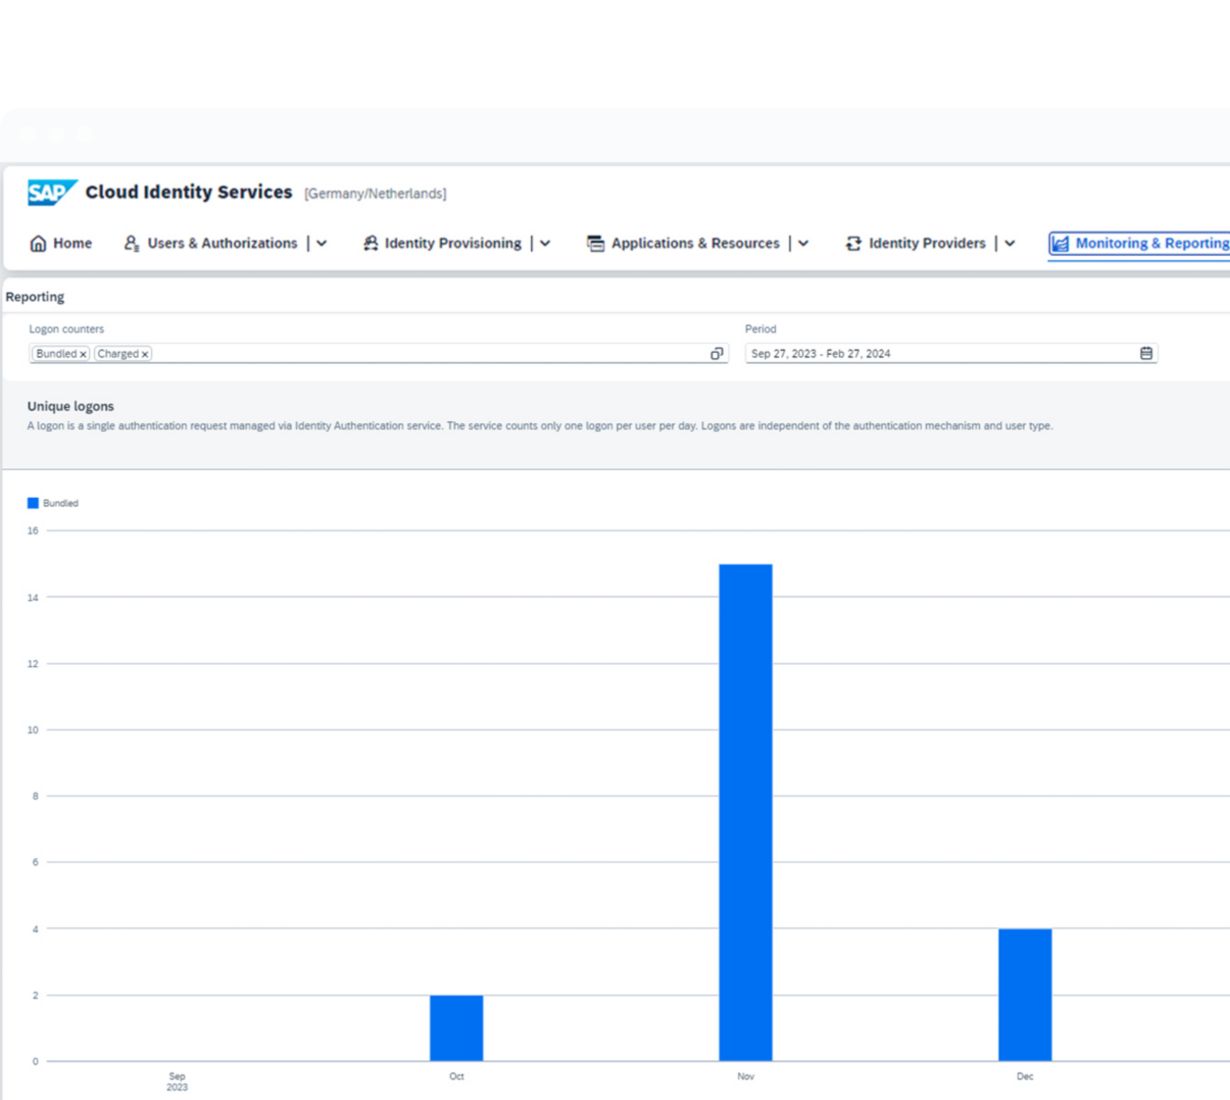This screenshot has width=1230, height=1100.
Task: Expand Identity Providers dropdown arrow
Action: [x=1010, y=243]
